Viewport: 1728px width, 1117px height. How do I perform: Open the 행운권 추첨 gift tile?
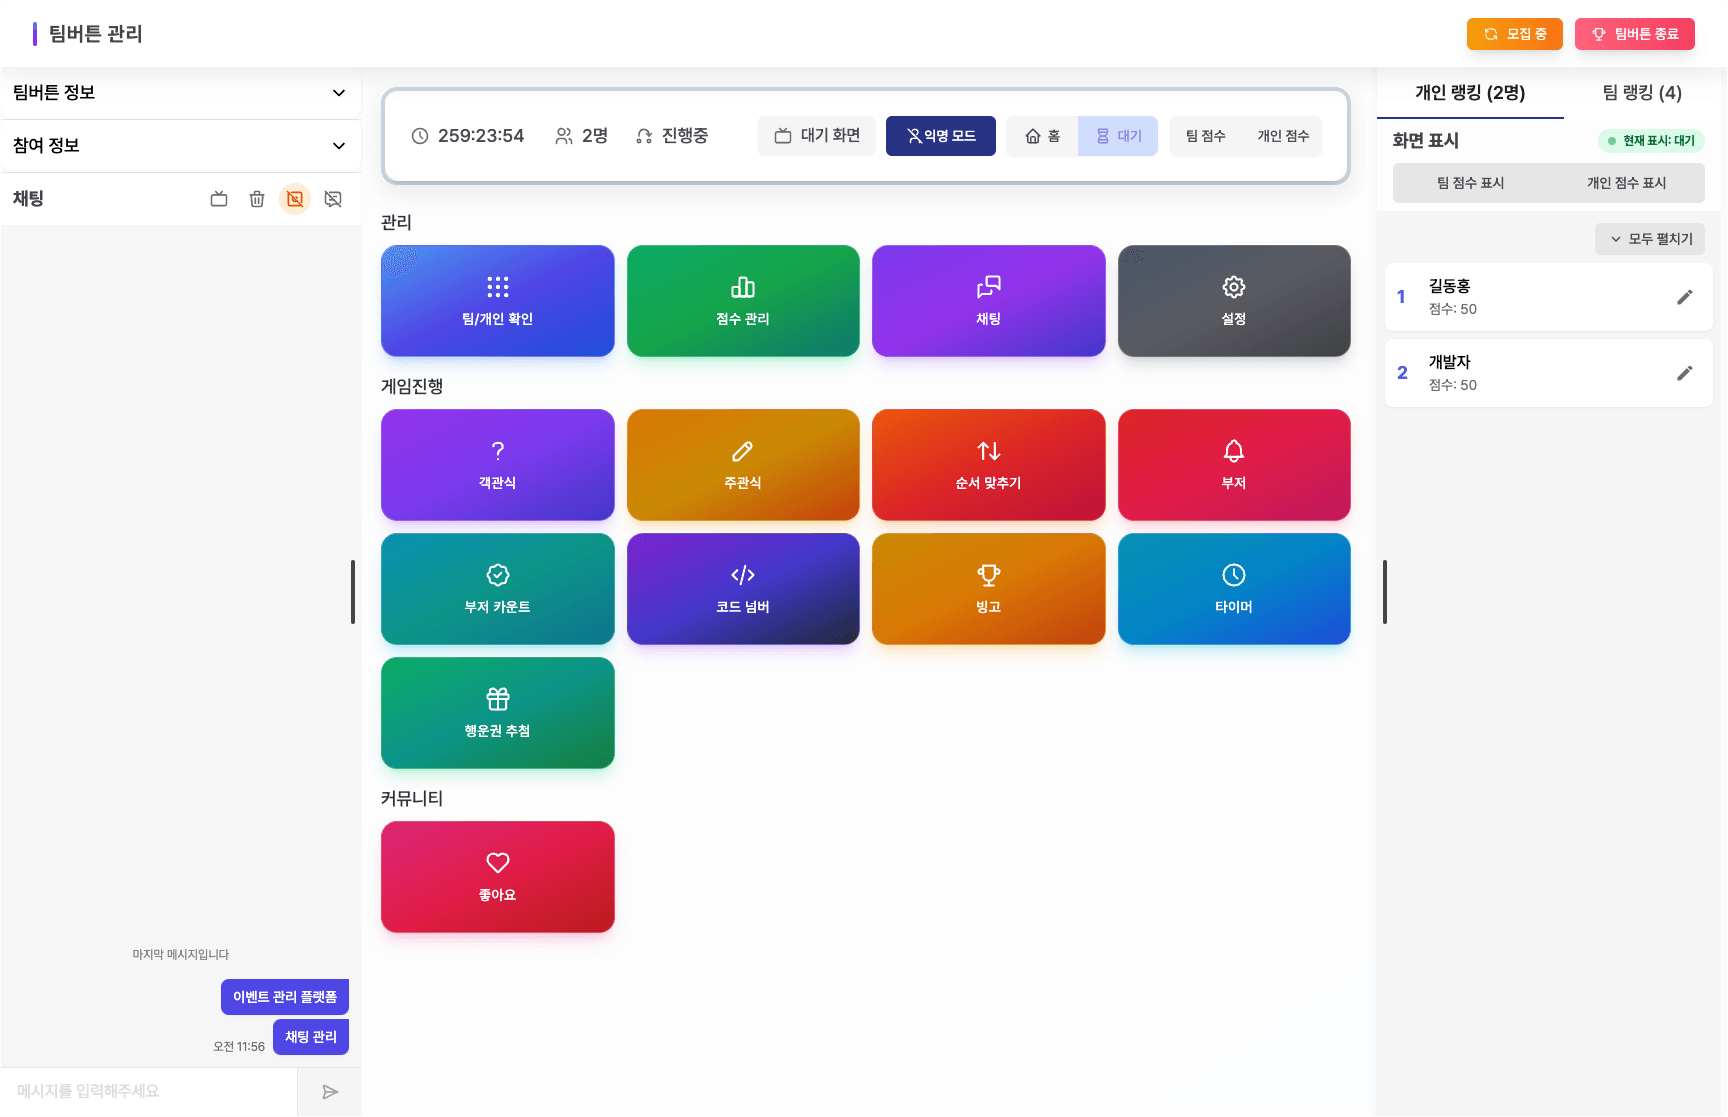497,713
